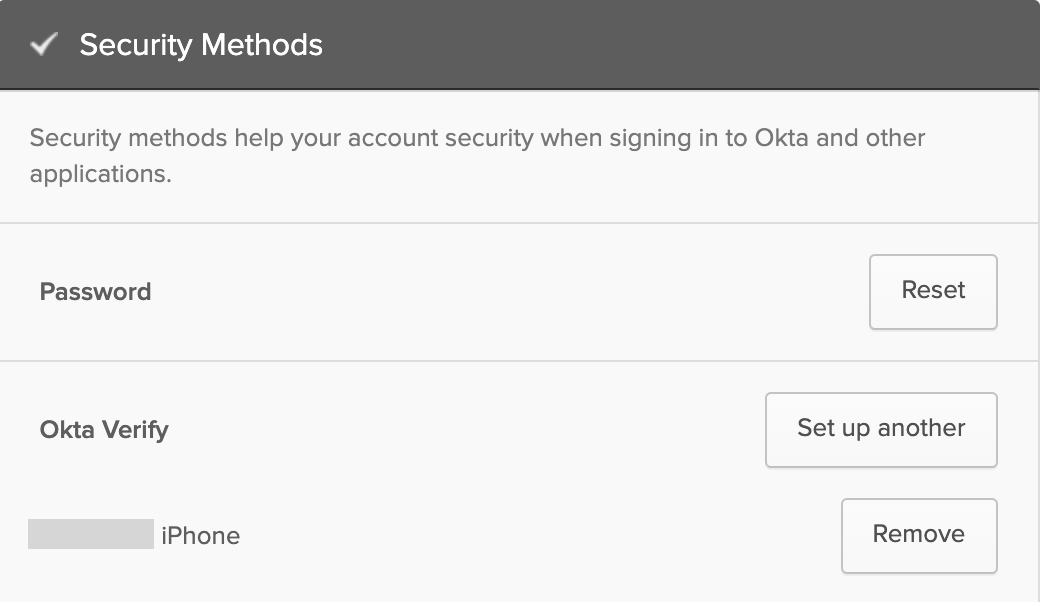
Task: Click the Okta Verify method label
Action: point(104,430)
